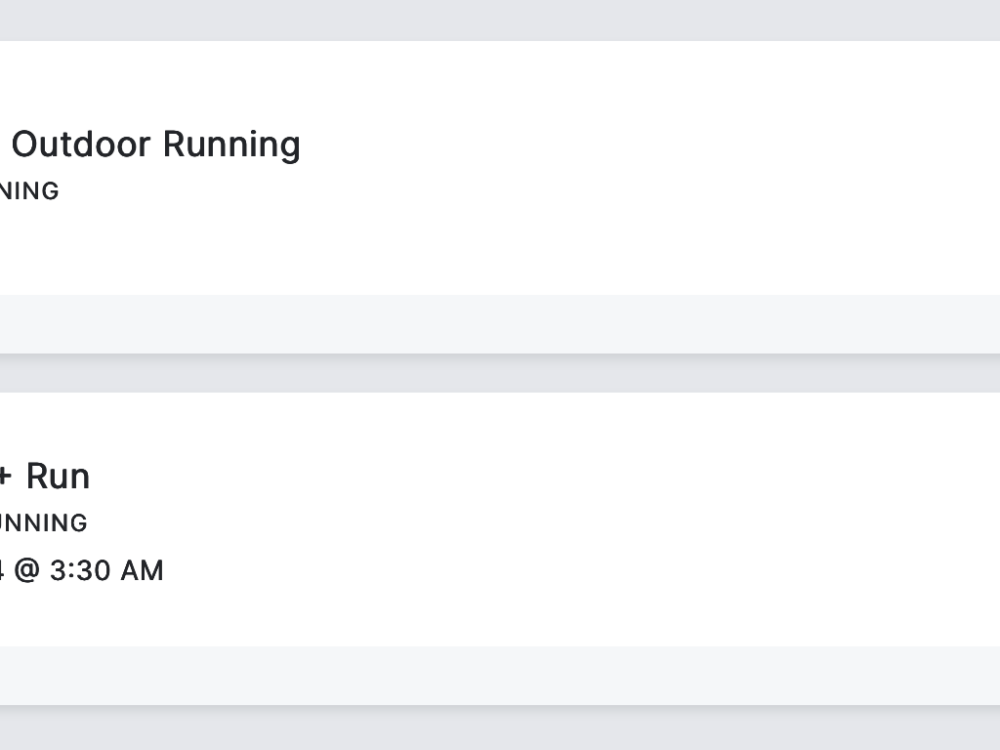Click the gray footer of Outdoor Running card
1000x750 pixels.
click(x=500, y=324)
